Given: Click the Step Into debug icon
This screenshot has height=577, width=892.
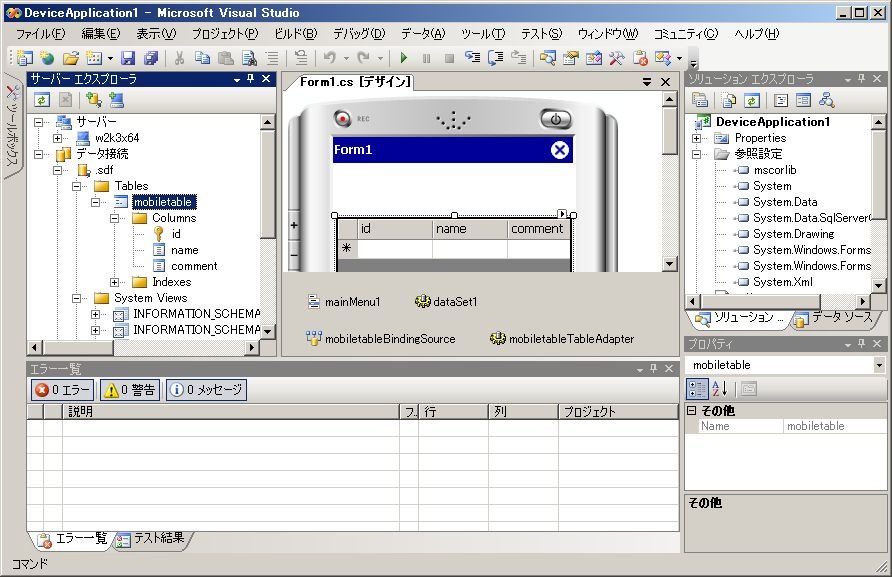Looking at the screenshot, I should point(472,57).
